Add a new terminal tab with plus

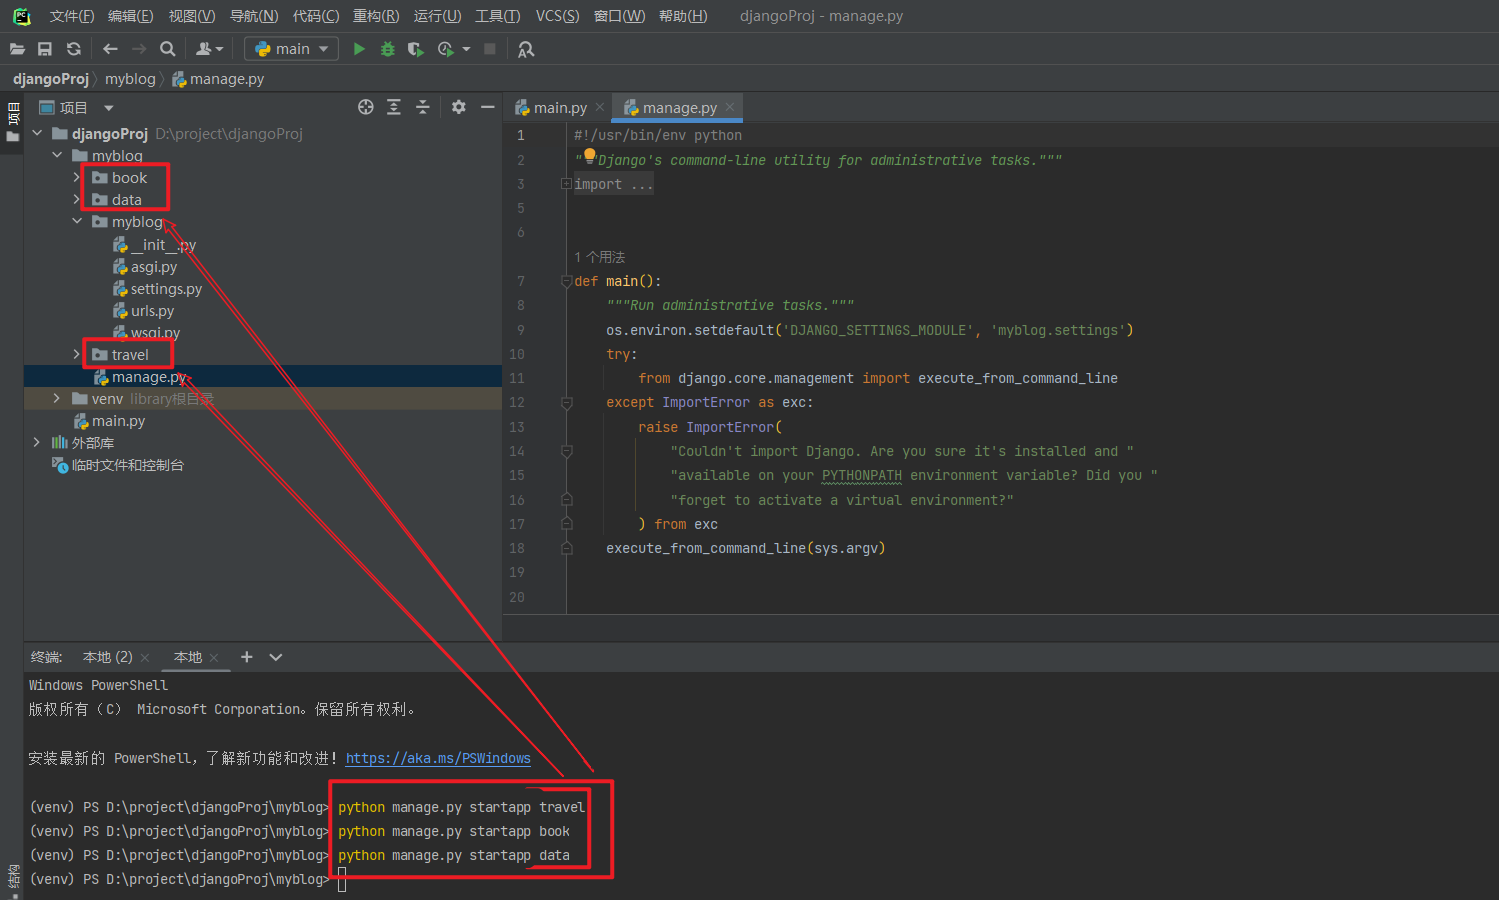coord(247,657)
